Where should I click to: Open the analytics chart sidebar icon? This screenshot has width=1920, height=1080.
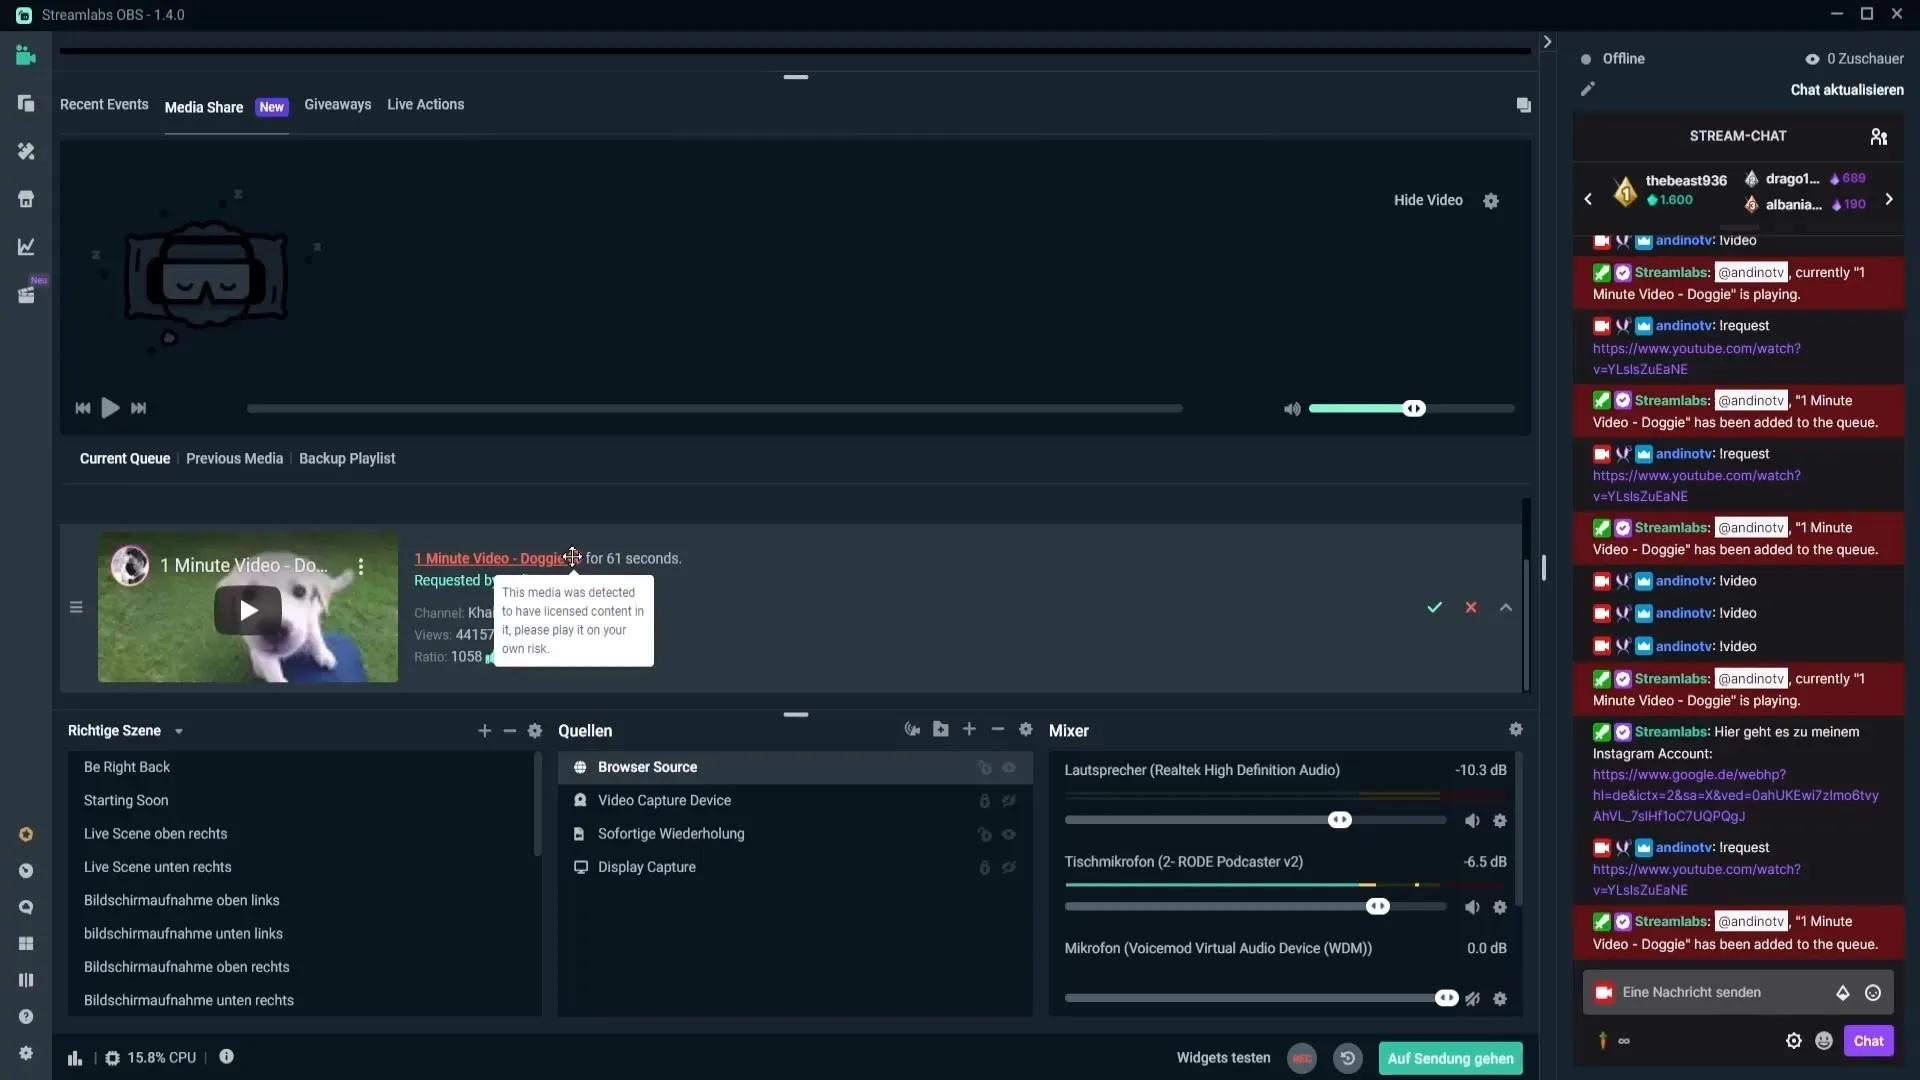point(26,246)
